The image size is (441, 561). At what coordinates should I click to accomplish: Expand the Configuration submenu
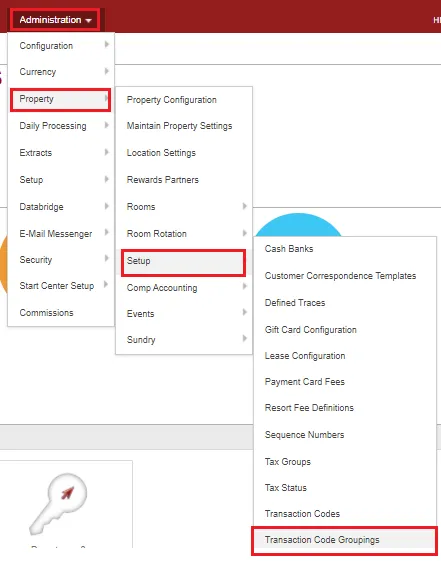(x=61, y=46)
